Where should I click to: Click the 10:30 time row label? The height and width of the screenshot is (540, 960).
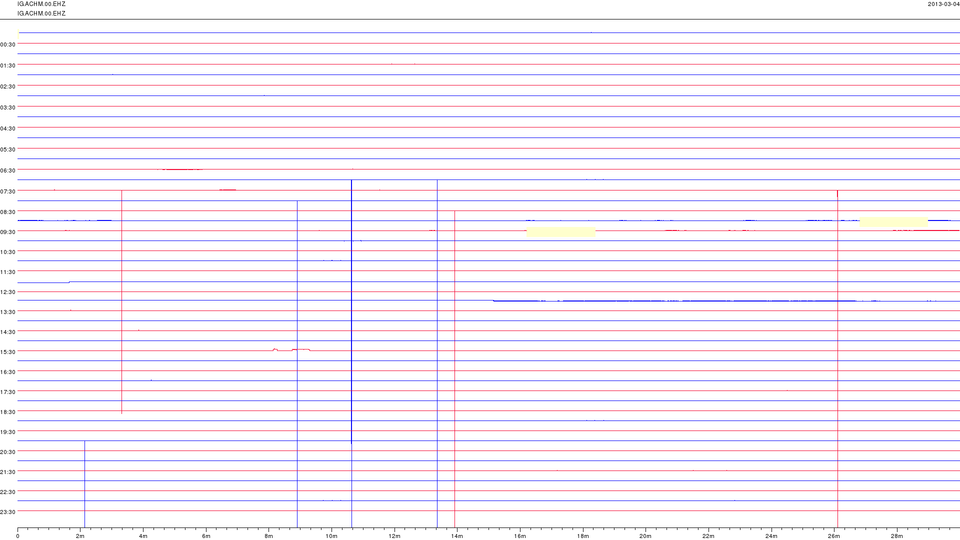click(7, 252)
